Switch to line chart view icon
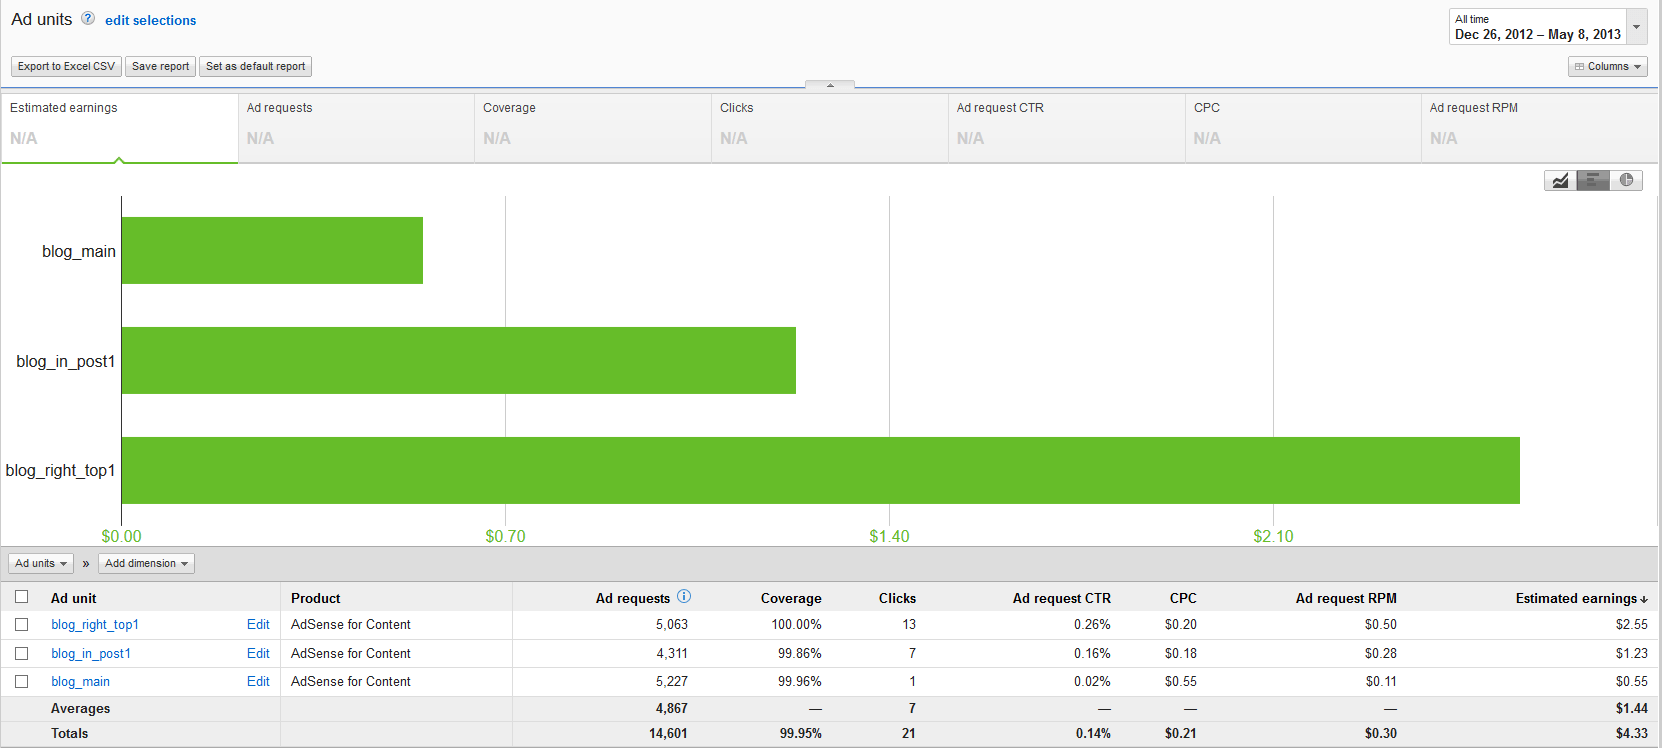 tap(1560, 180)
